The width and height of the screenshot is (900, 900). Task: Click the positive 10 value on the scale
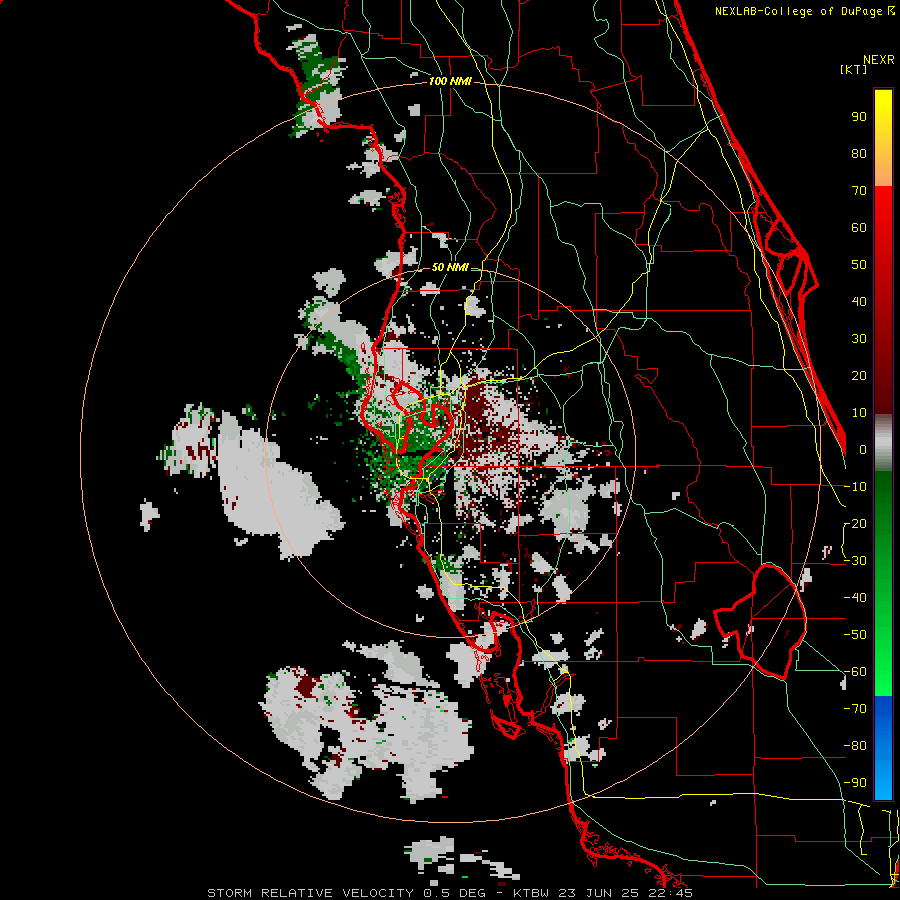click(x=859, y=413)
